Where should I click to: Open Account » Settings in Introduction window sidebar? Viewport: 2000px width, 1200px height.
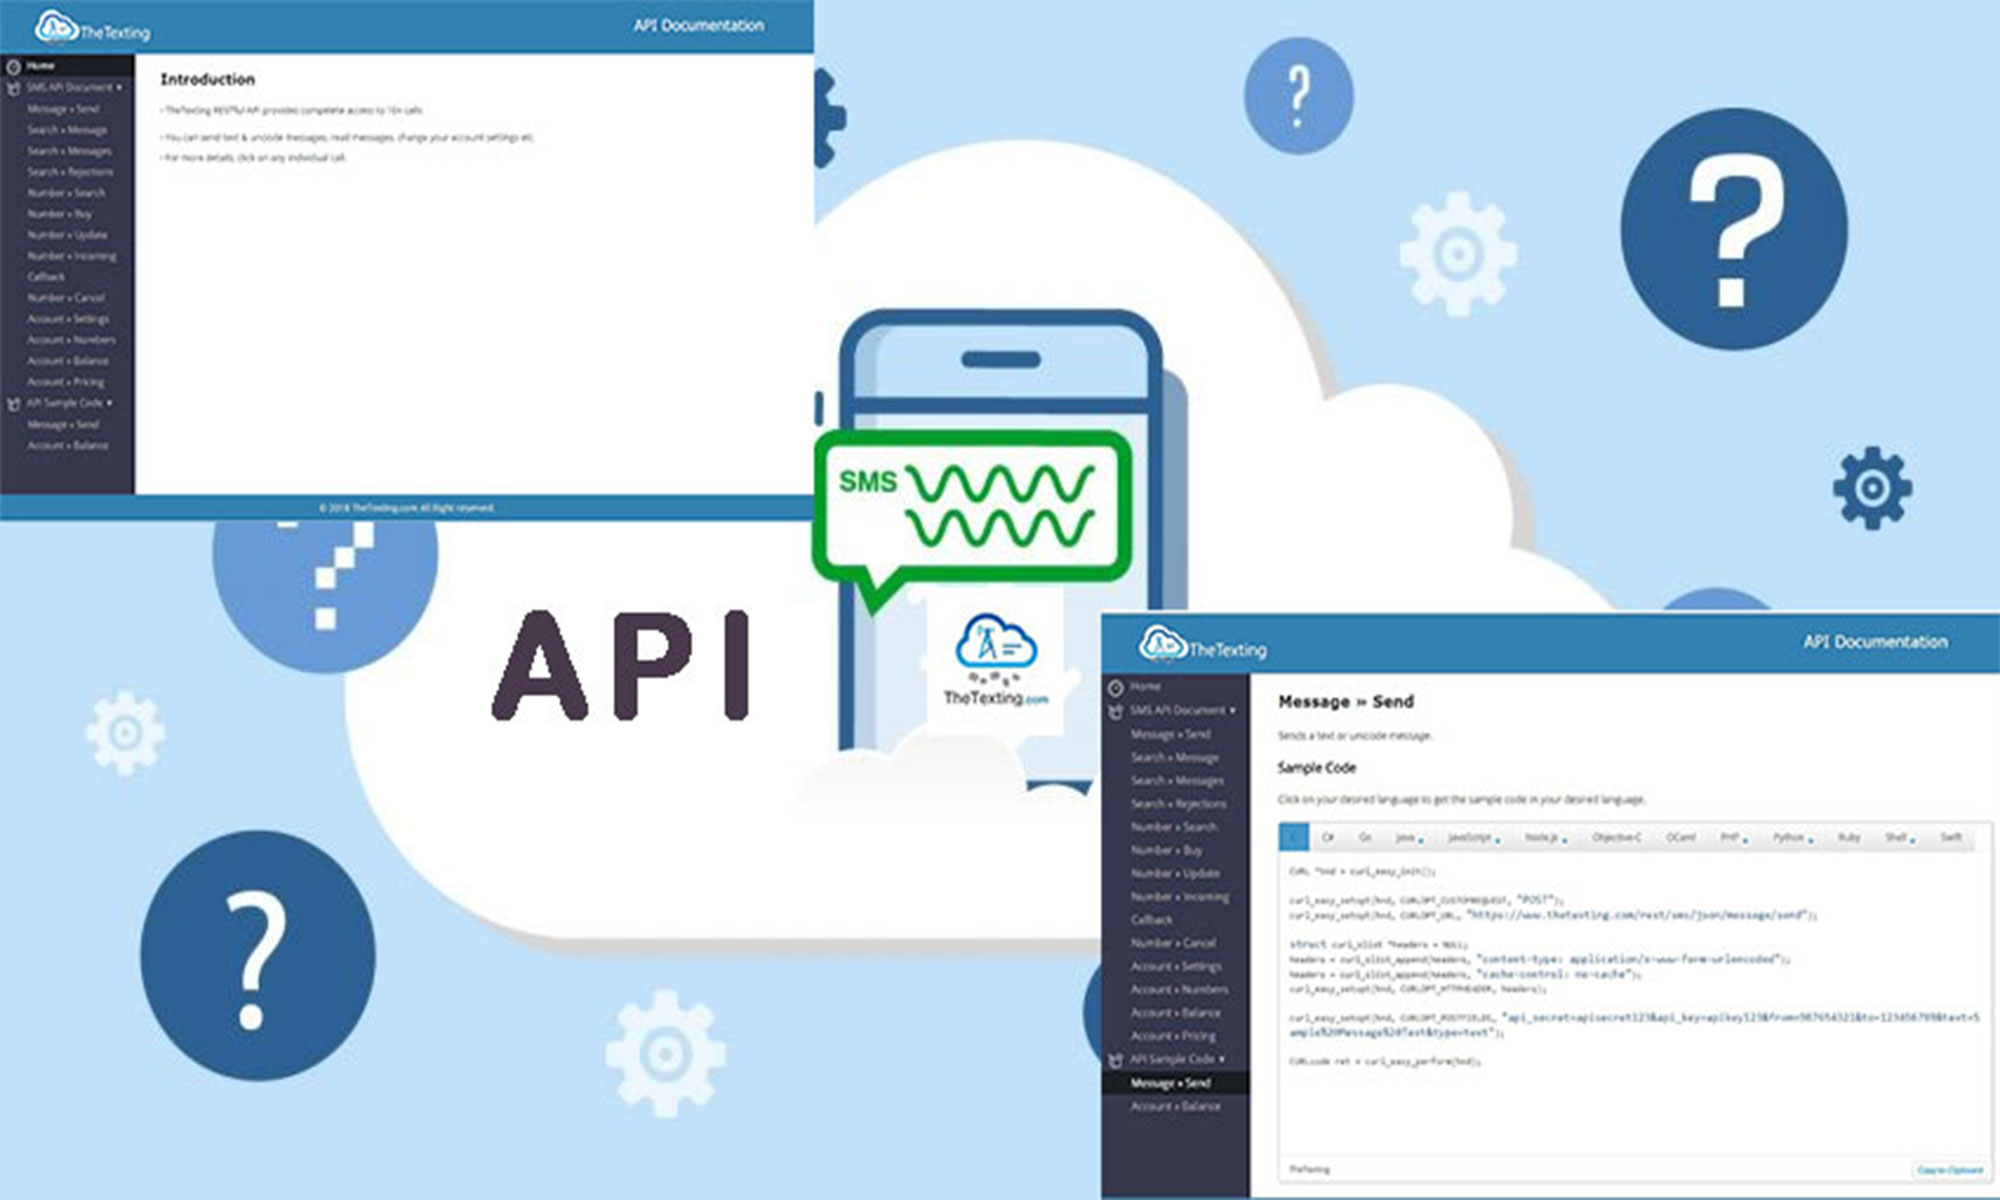click(x=68, y=319)
